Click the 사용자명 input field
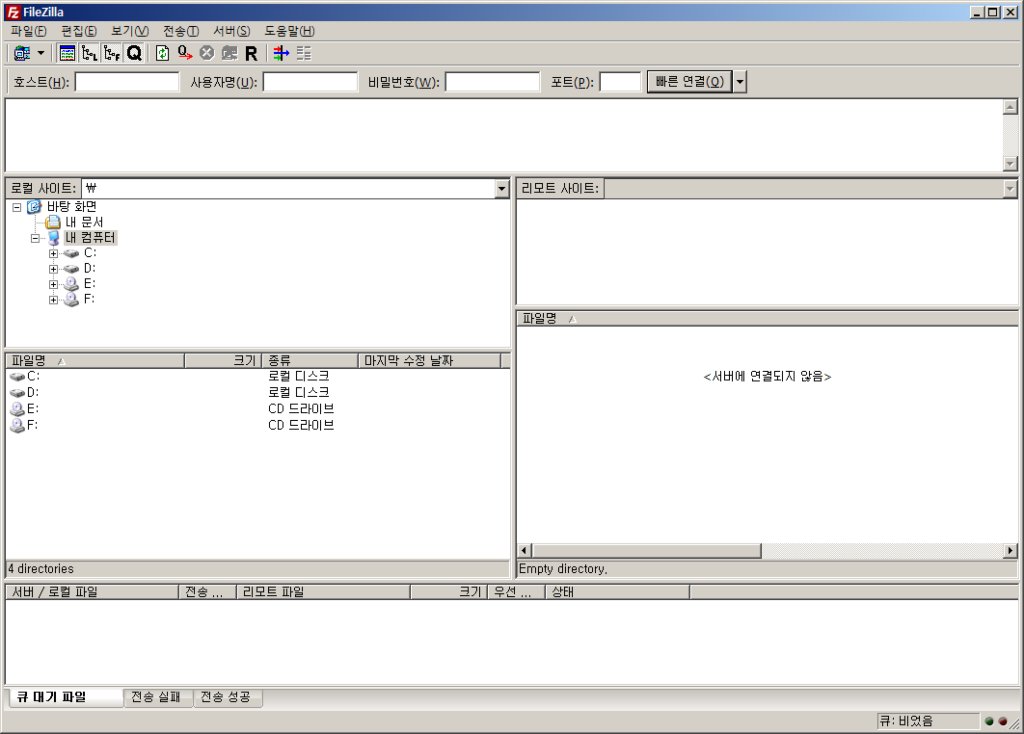The width and height of the screenshot is (1024, 734). pos(310,82)
